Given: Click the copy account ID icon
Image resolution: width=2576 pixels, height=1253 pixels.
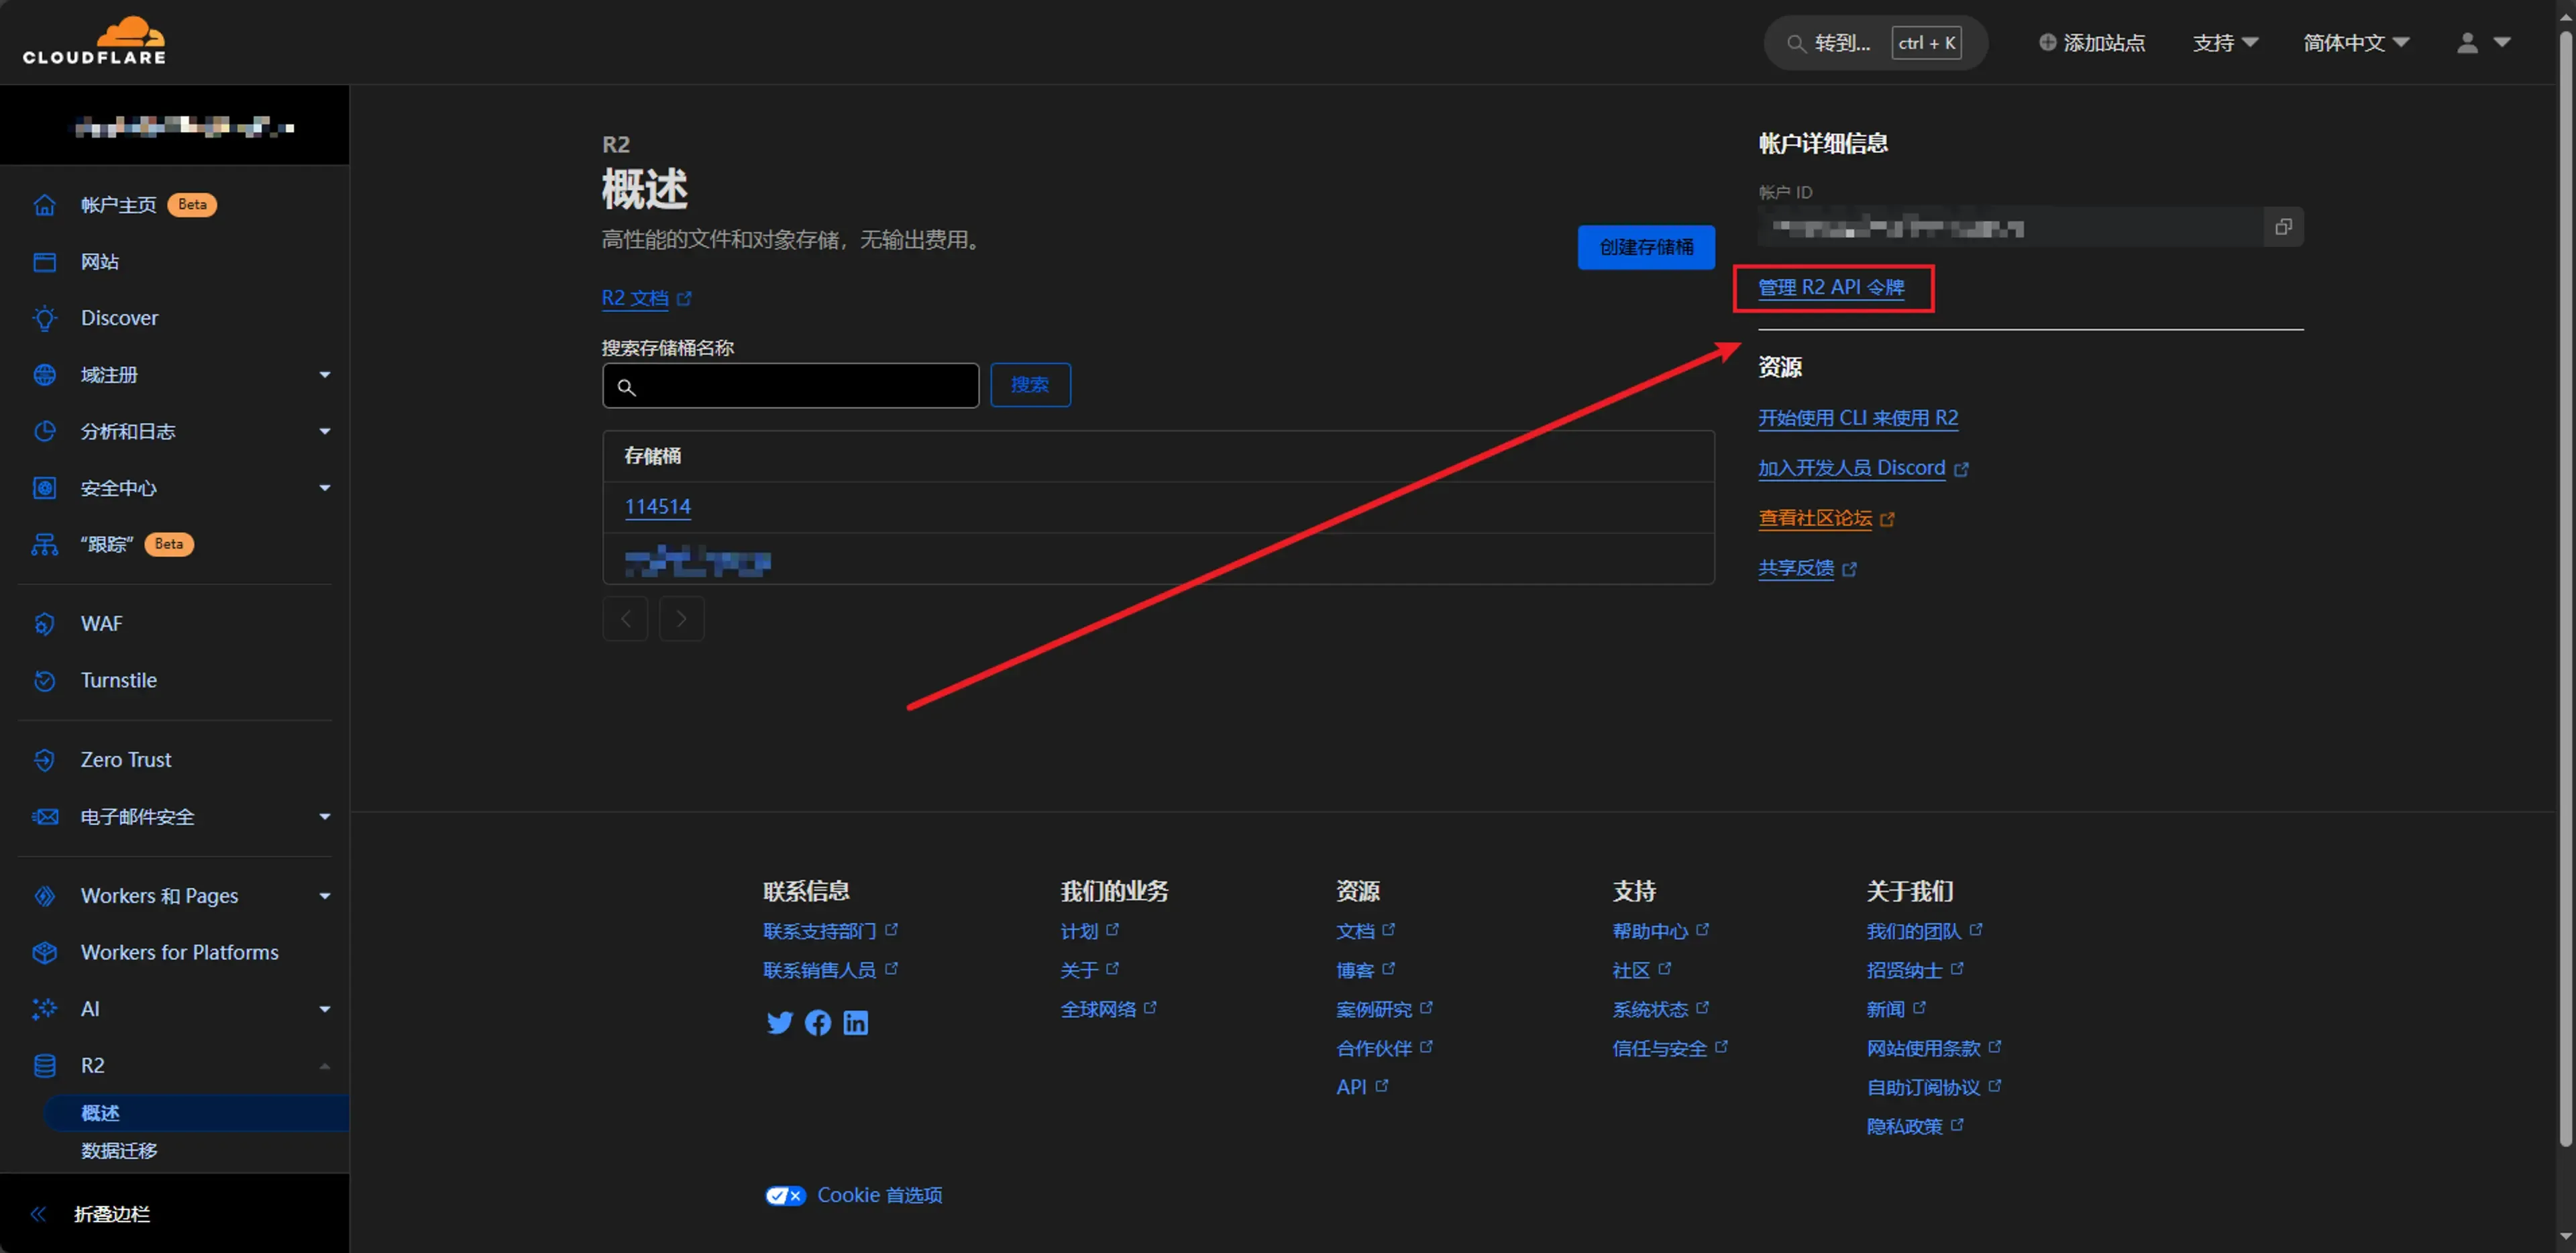Looking at the screenshot, I should click(2283, 227).
